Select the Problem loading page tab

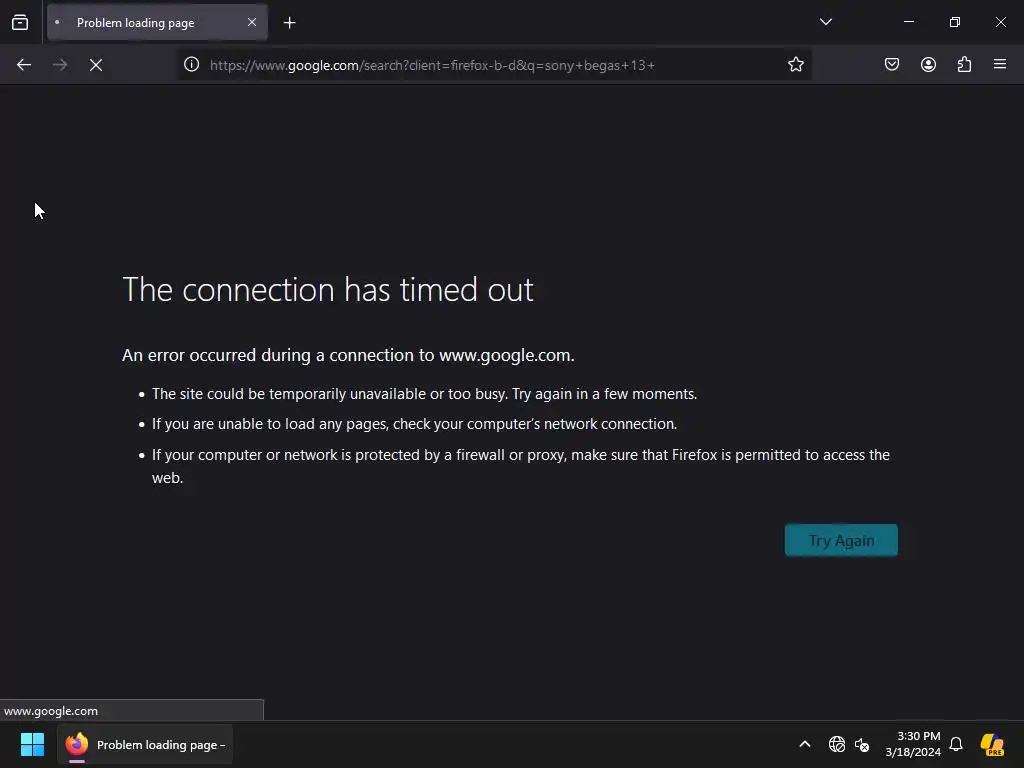pyautogui.click(x=157, y=22)
